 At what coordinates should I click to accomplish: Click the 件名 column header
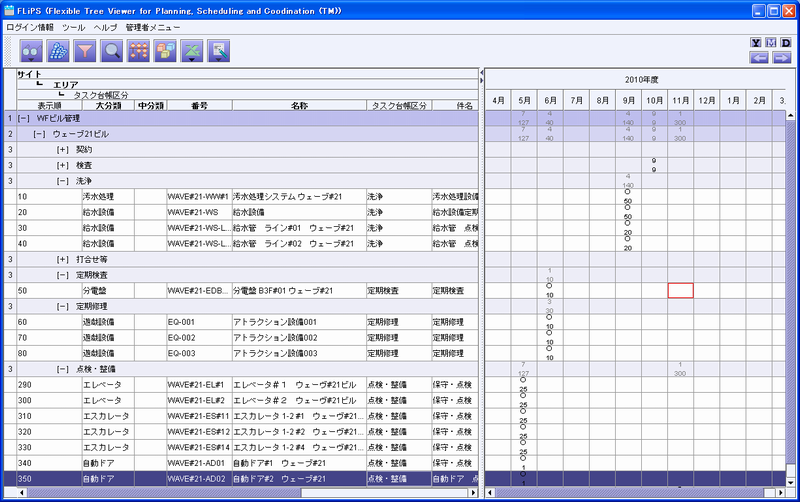coord(456,106)
